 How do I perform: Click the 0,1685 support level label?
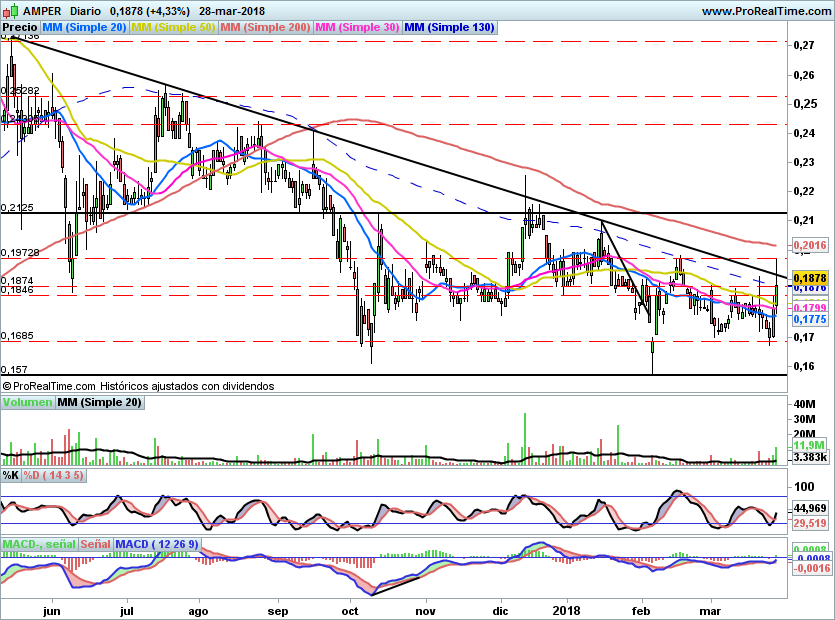(17, 336)
